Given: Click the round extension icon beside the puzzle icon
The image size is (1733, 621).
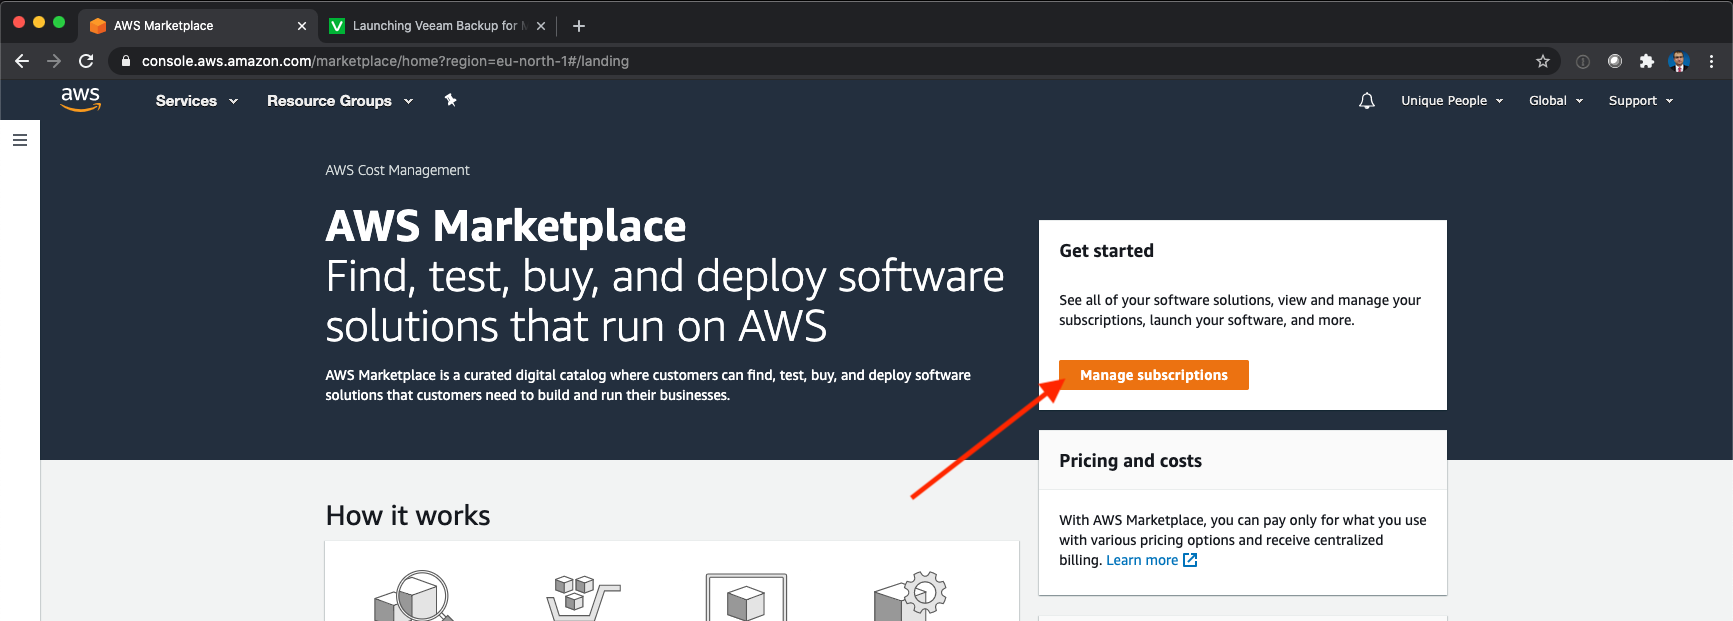Looking at the screenshot, I should (1615, 61).
